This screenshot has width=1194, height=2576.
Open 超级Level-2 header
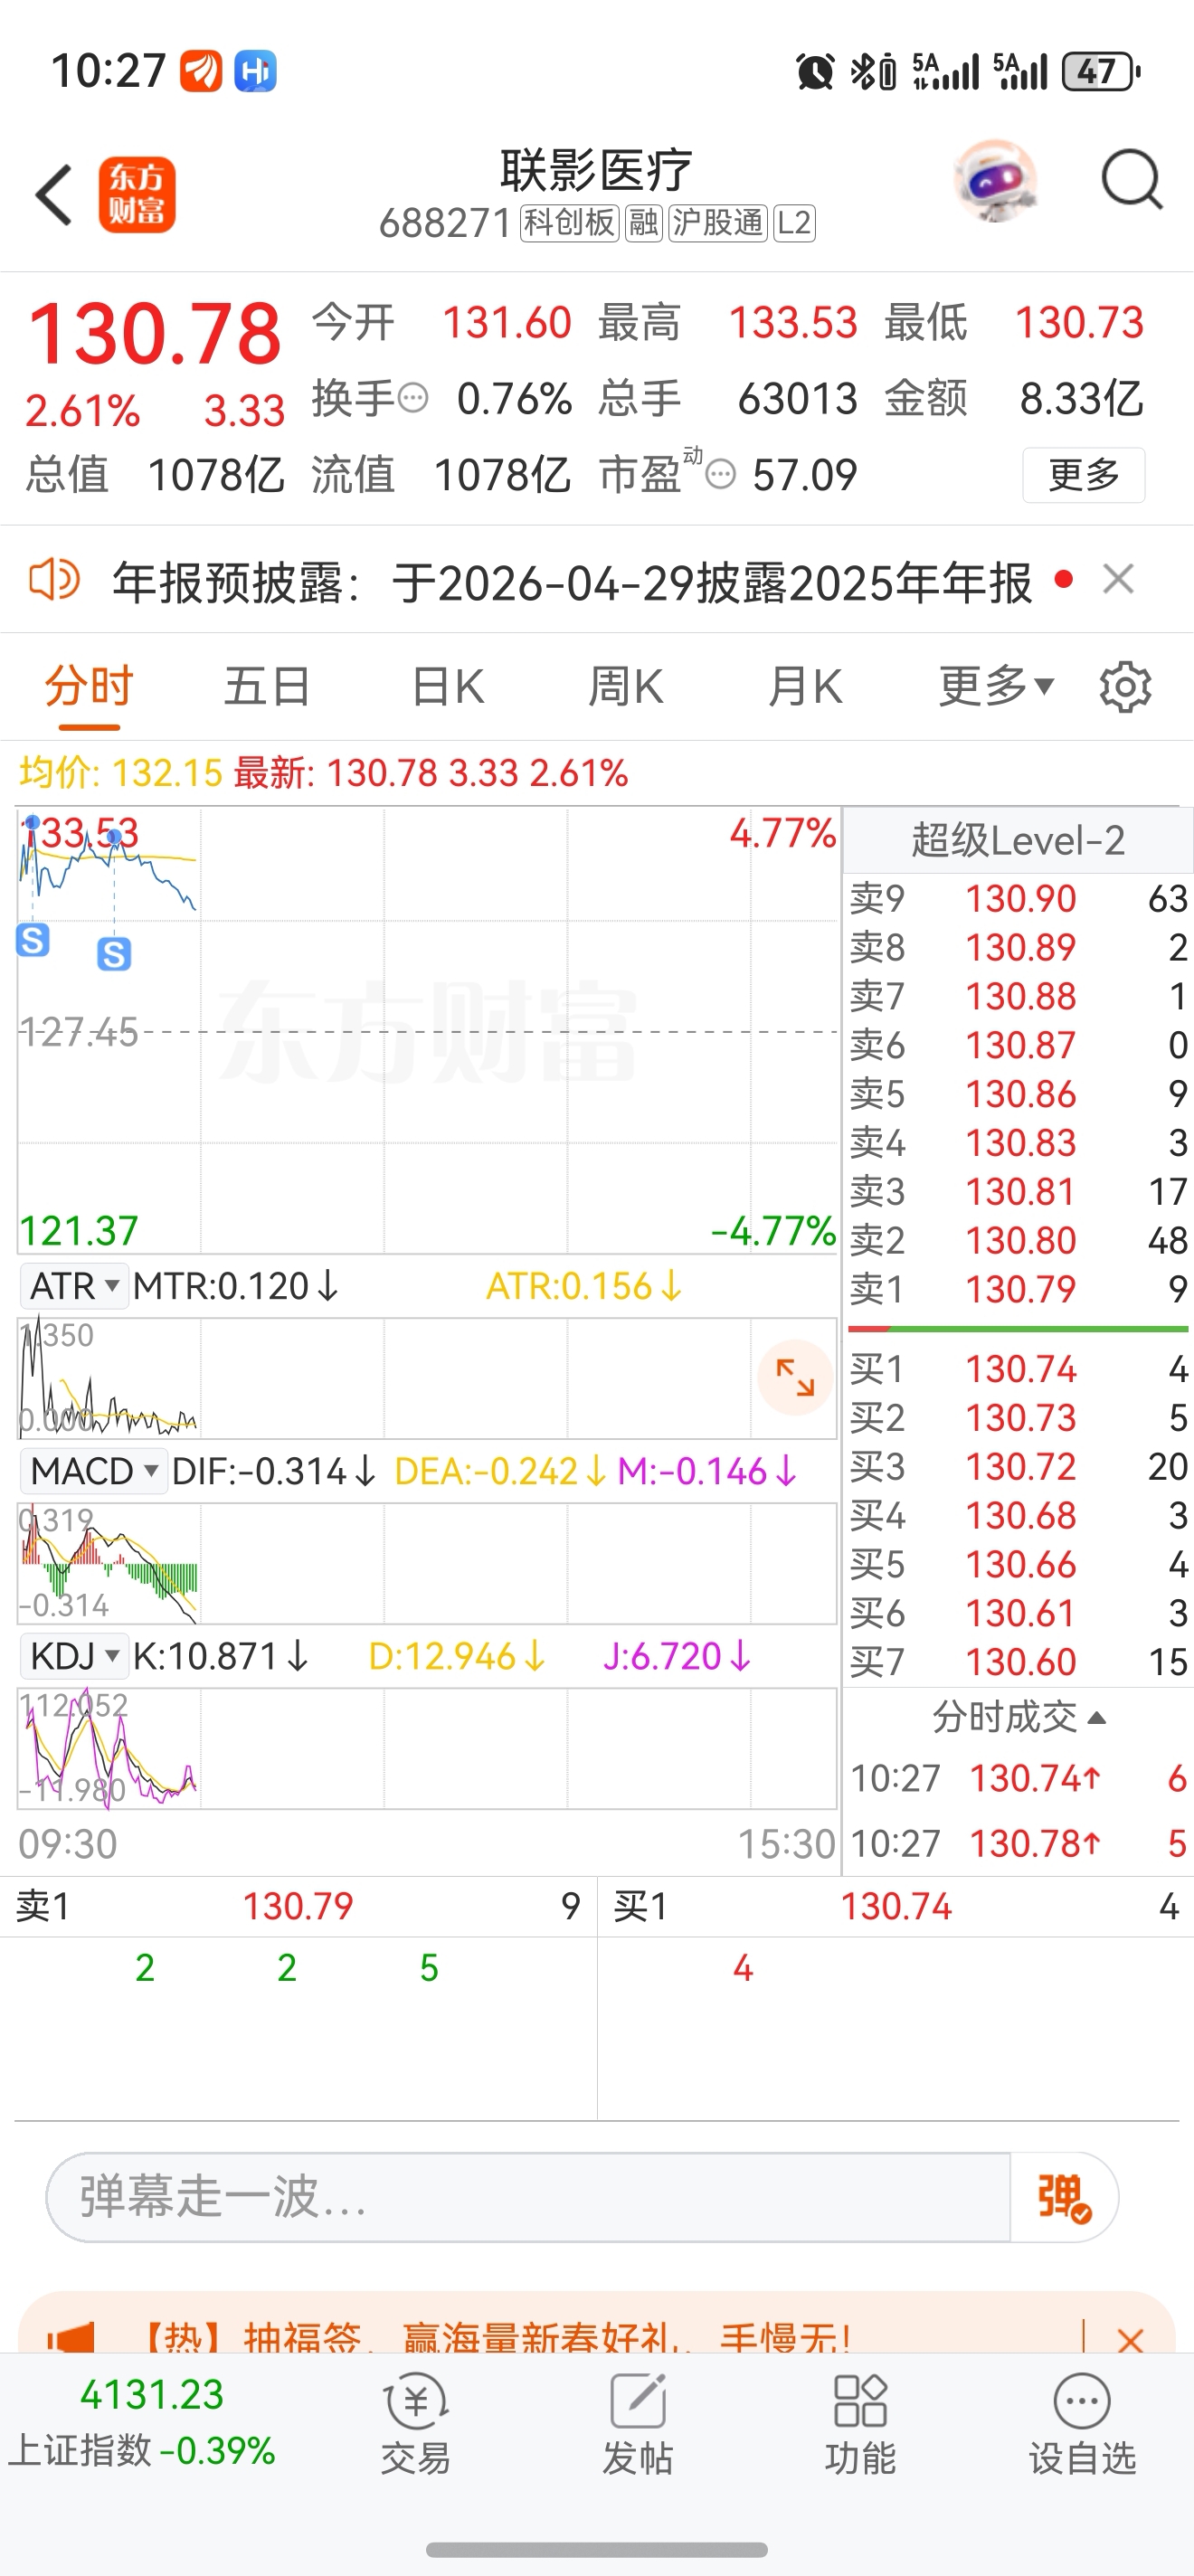1018,840
